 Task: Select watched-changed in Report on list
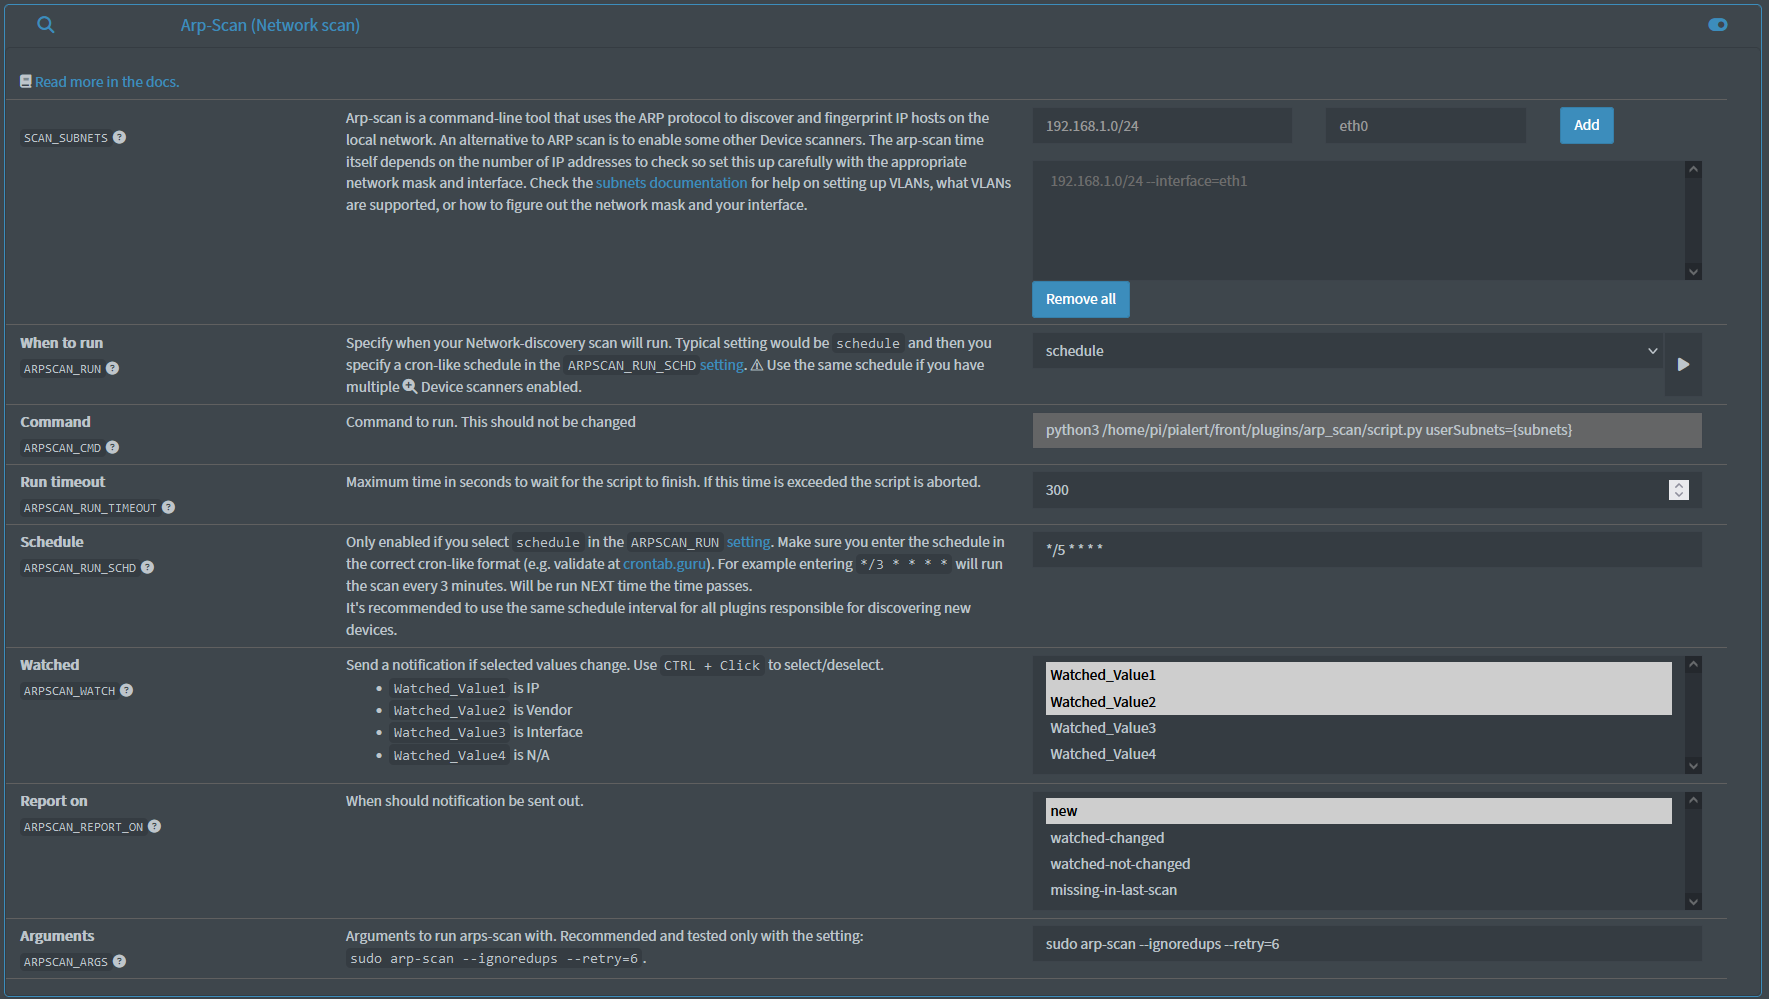(x=1107, y=838)
